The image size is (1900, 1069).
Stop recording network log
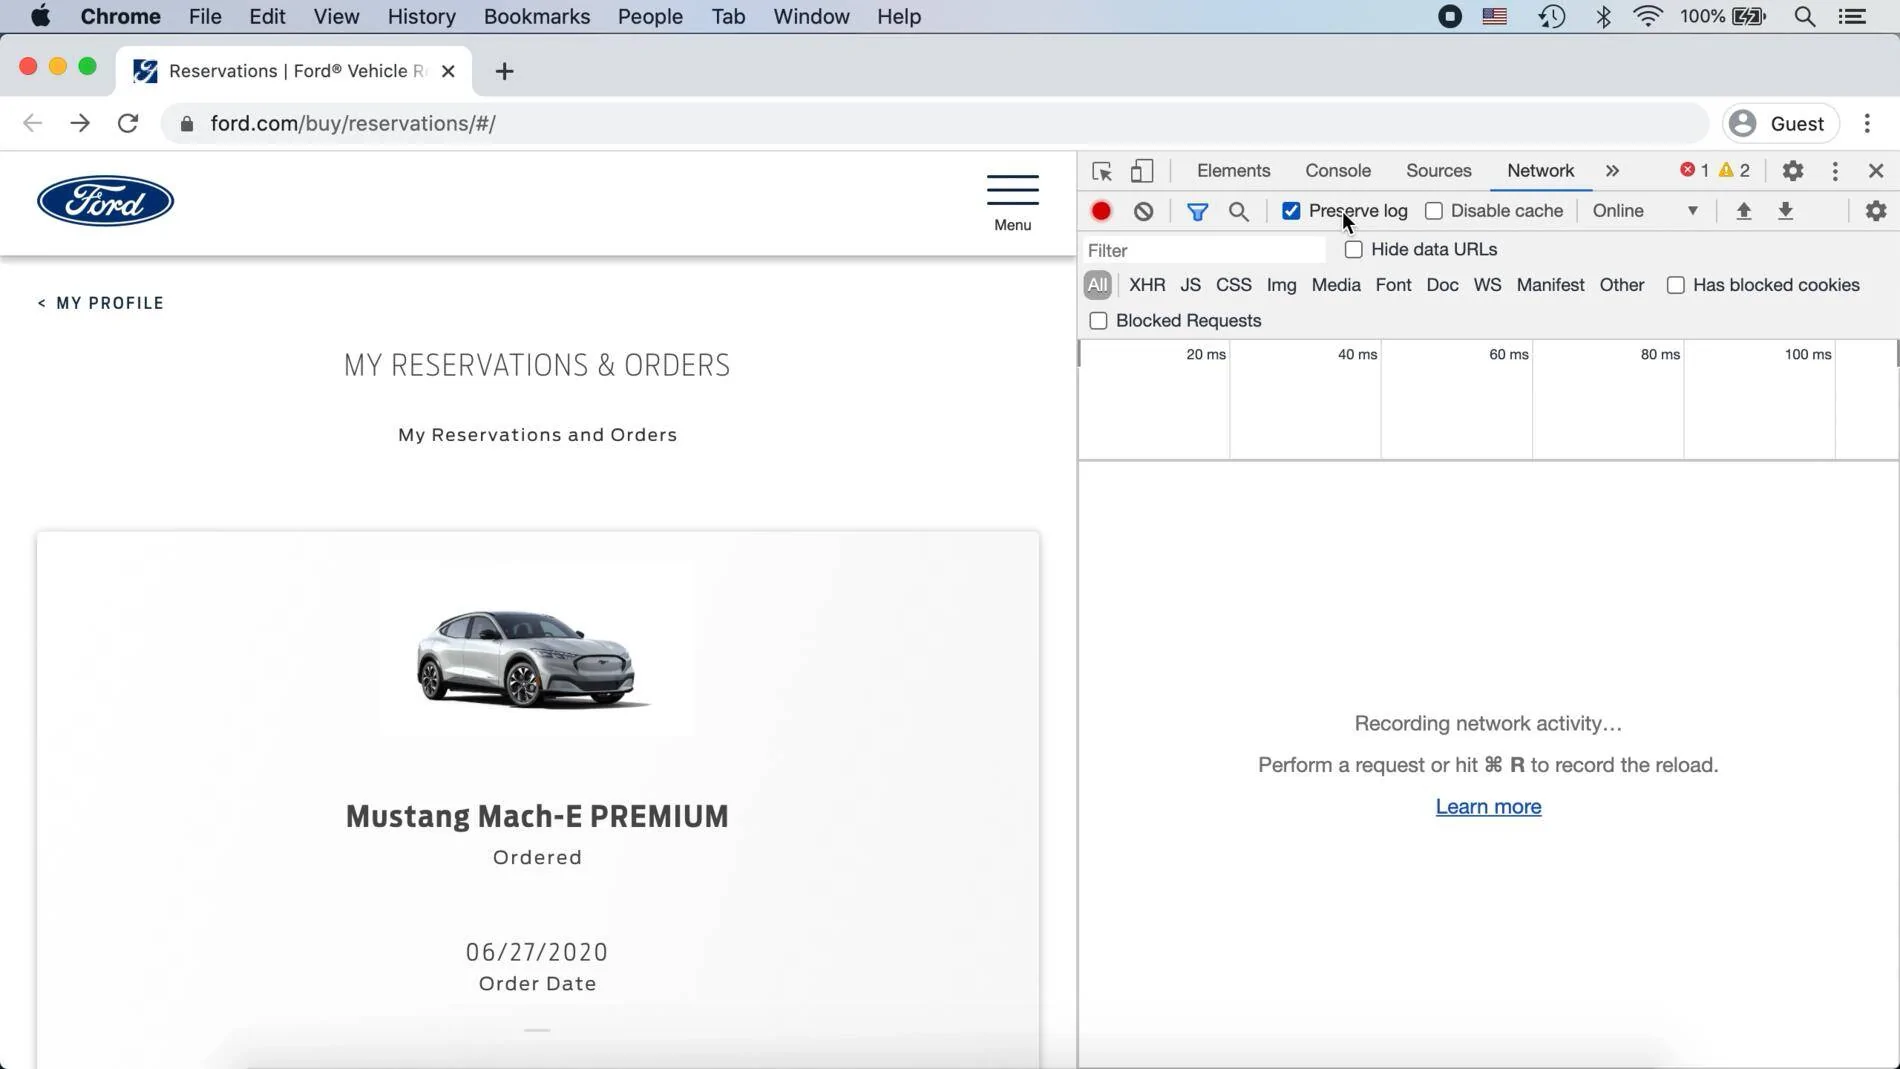click(1101, 211)
